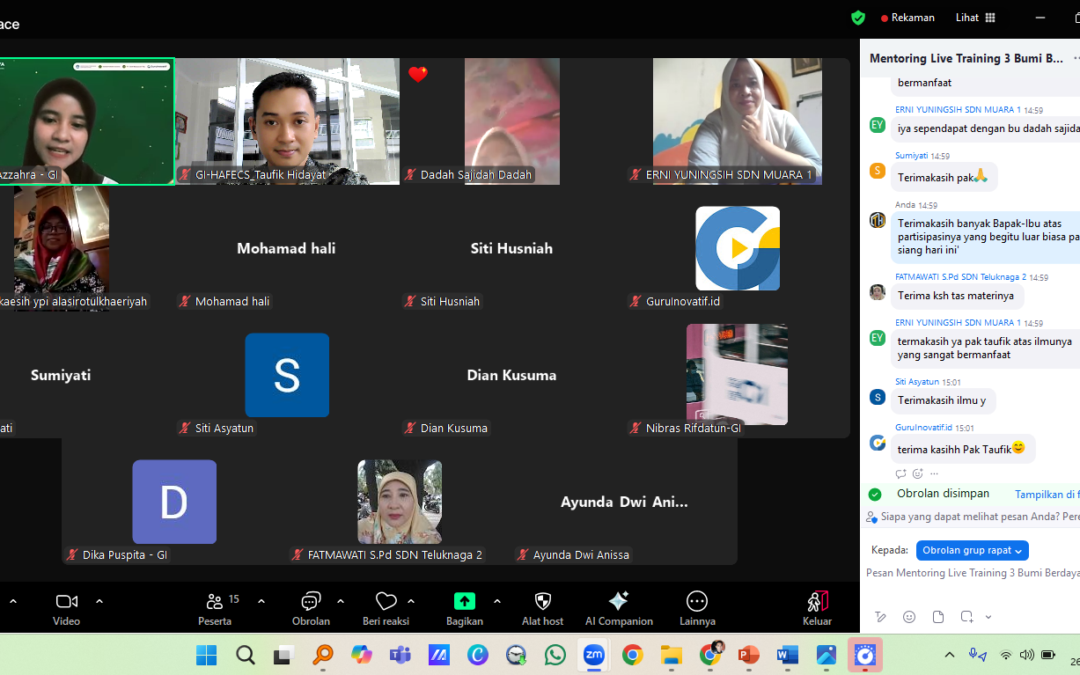Click the Zoom icon in the taskbar
Viewport: 1080px width, 675px height.
[594, 655]
